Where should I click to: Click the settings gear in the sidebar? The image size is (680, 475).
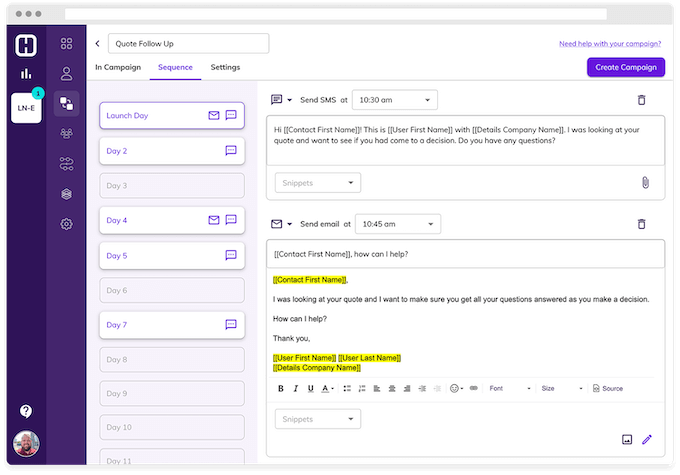point(67,224)
